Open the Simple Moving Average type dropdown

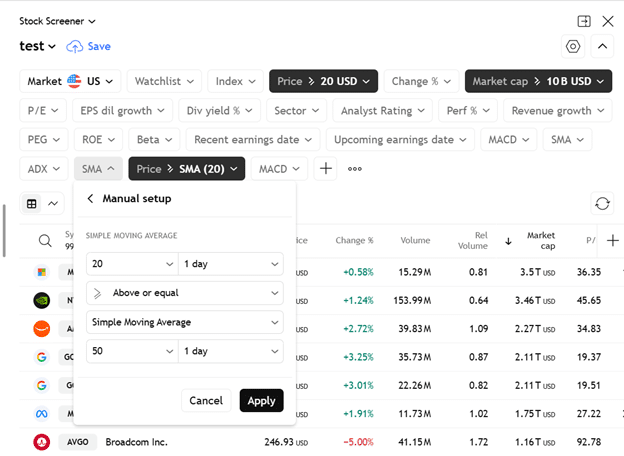tap(184, 322)
